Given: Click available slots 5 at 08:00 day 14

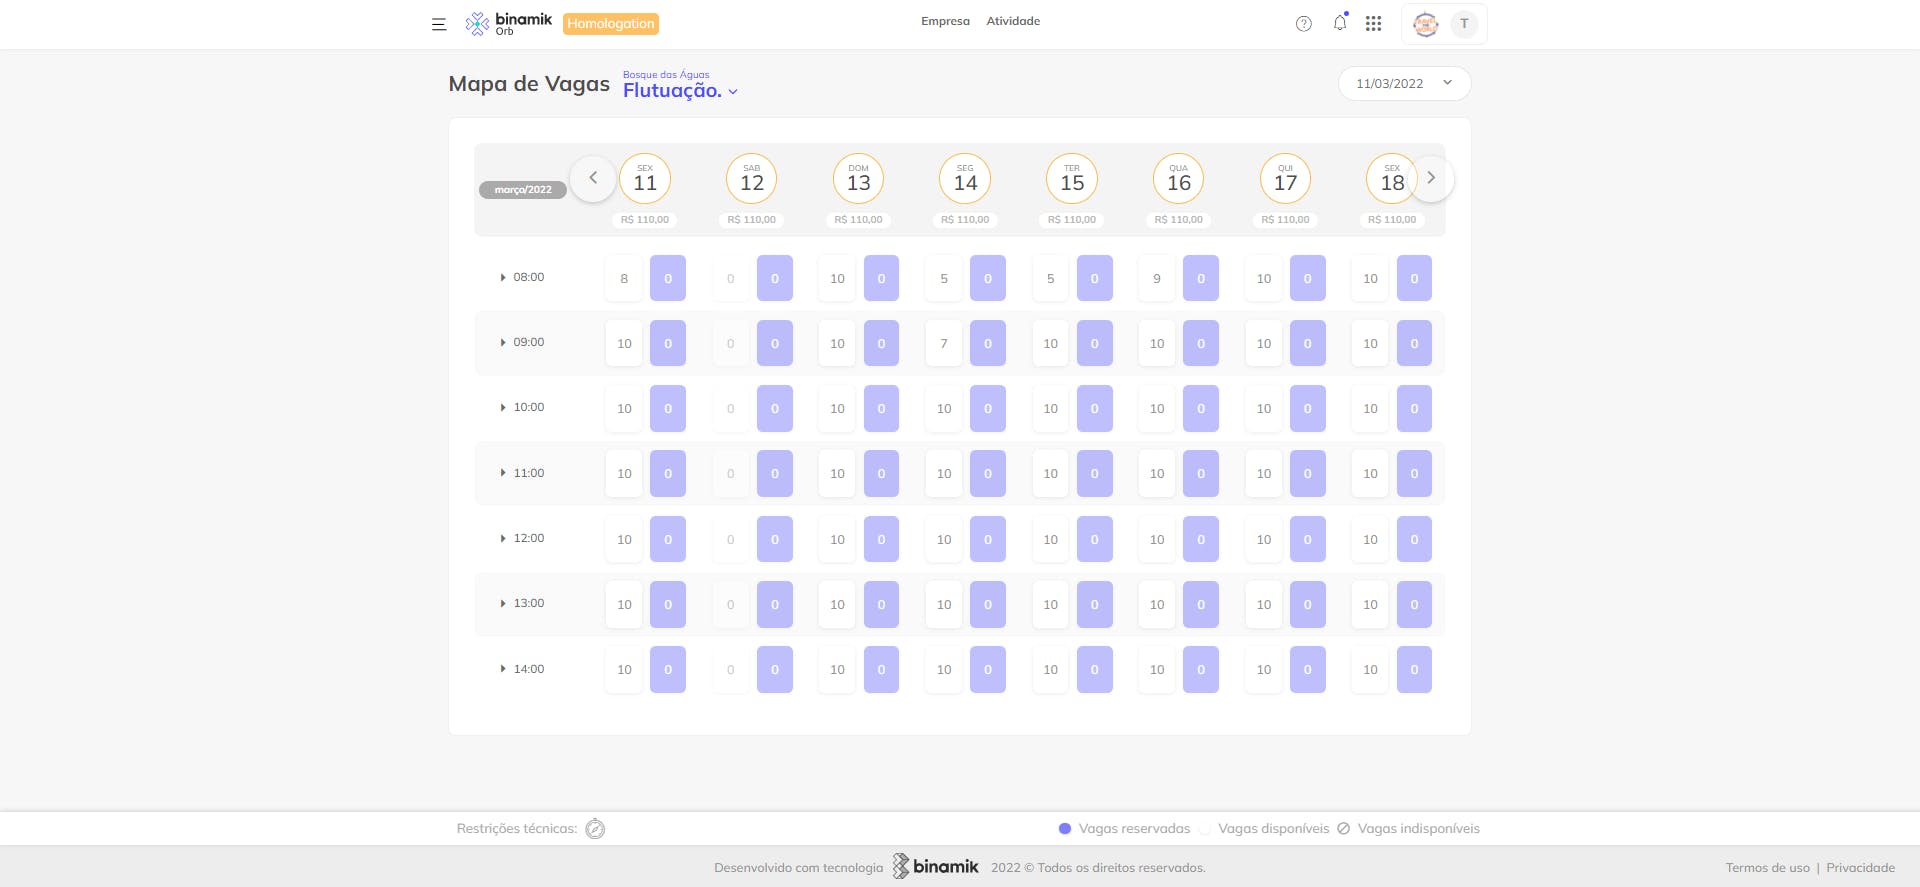Looking at the screenshot, I should pyautogui.click(x=944, y=278).
